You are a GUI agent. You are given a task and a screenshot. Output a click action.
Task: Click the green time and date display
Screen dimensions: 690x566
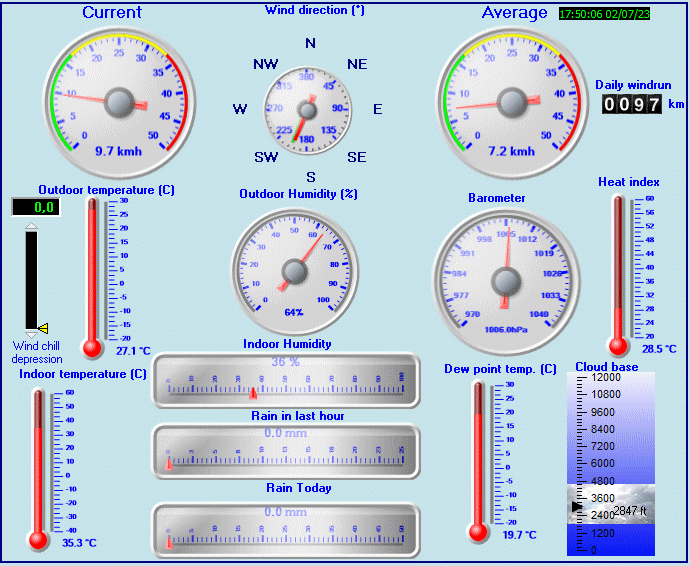618,15
